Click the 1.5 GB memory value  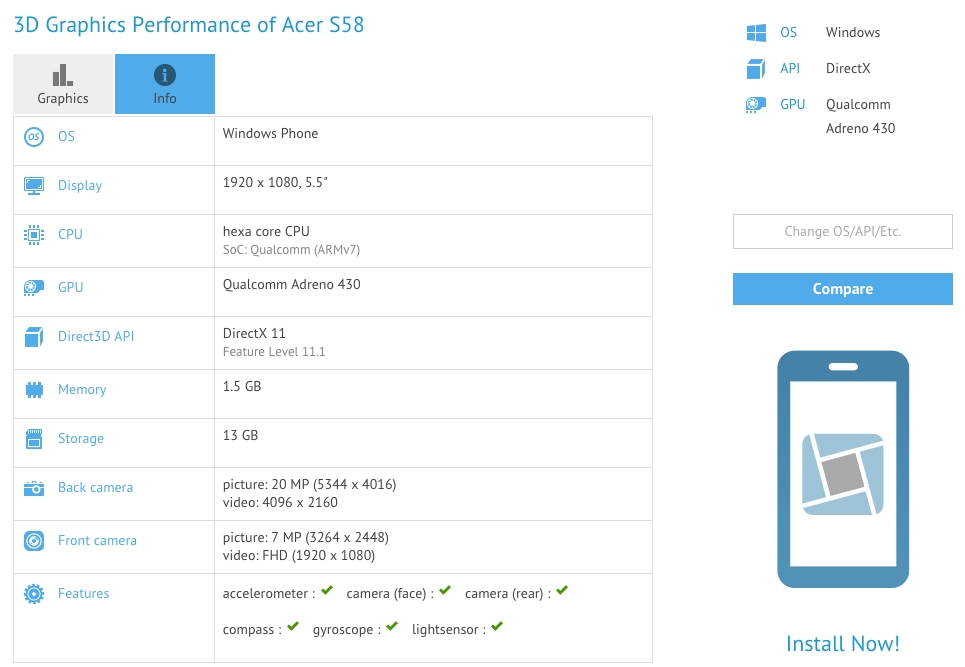pos(242,386)
